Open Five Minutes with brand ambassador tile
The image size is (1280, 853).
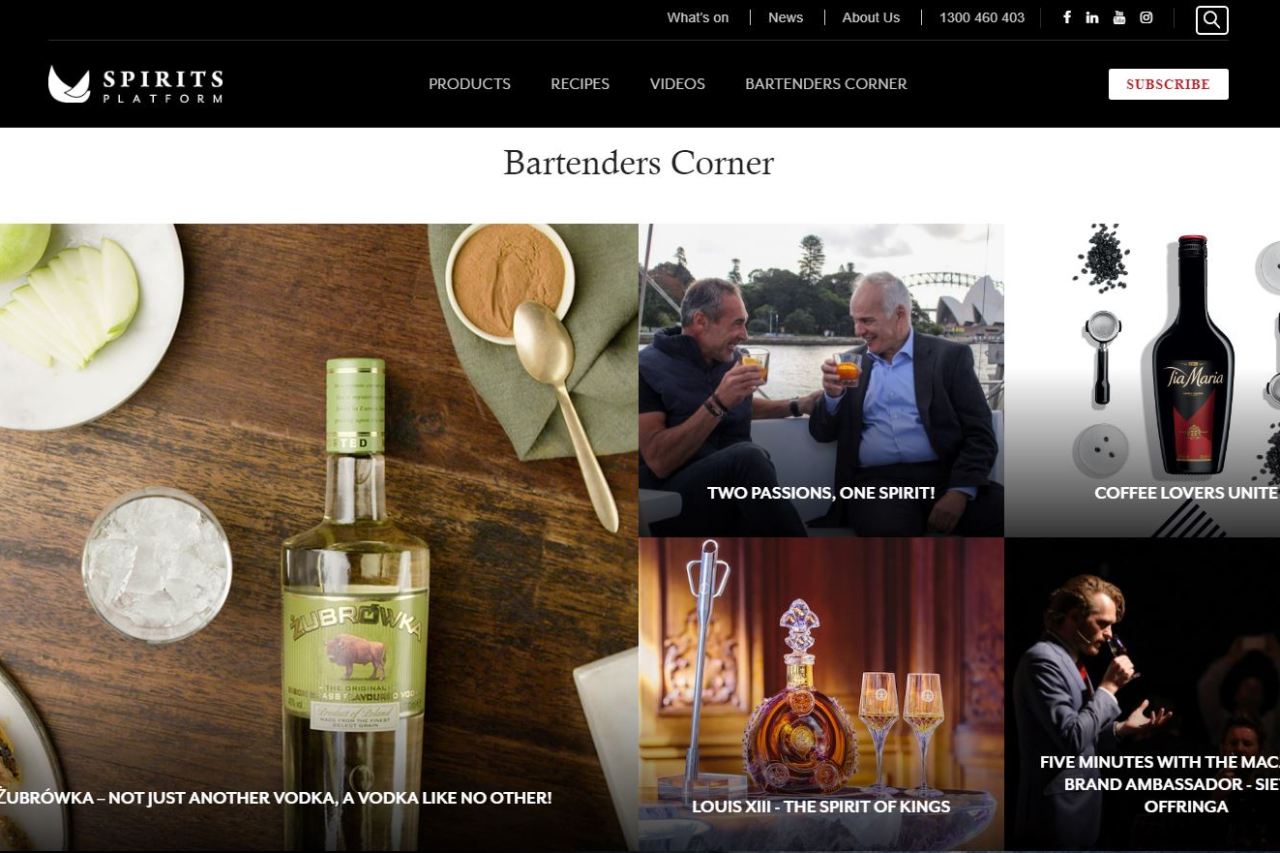1142,695
